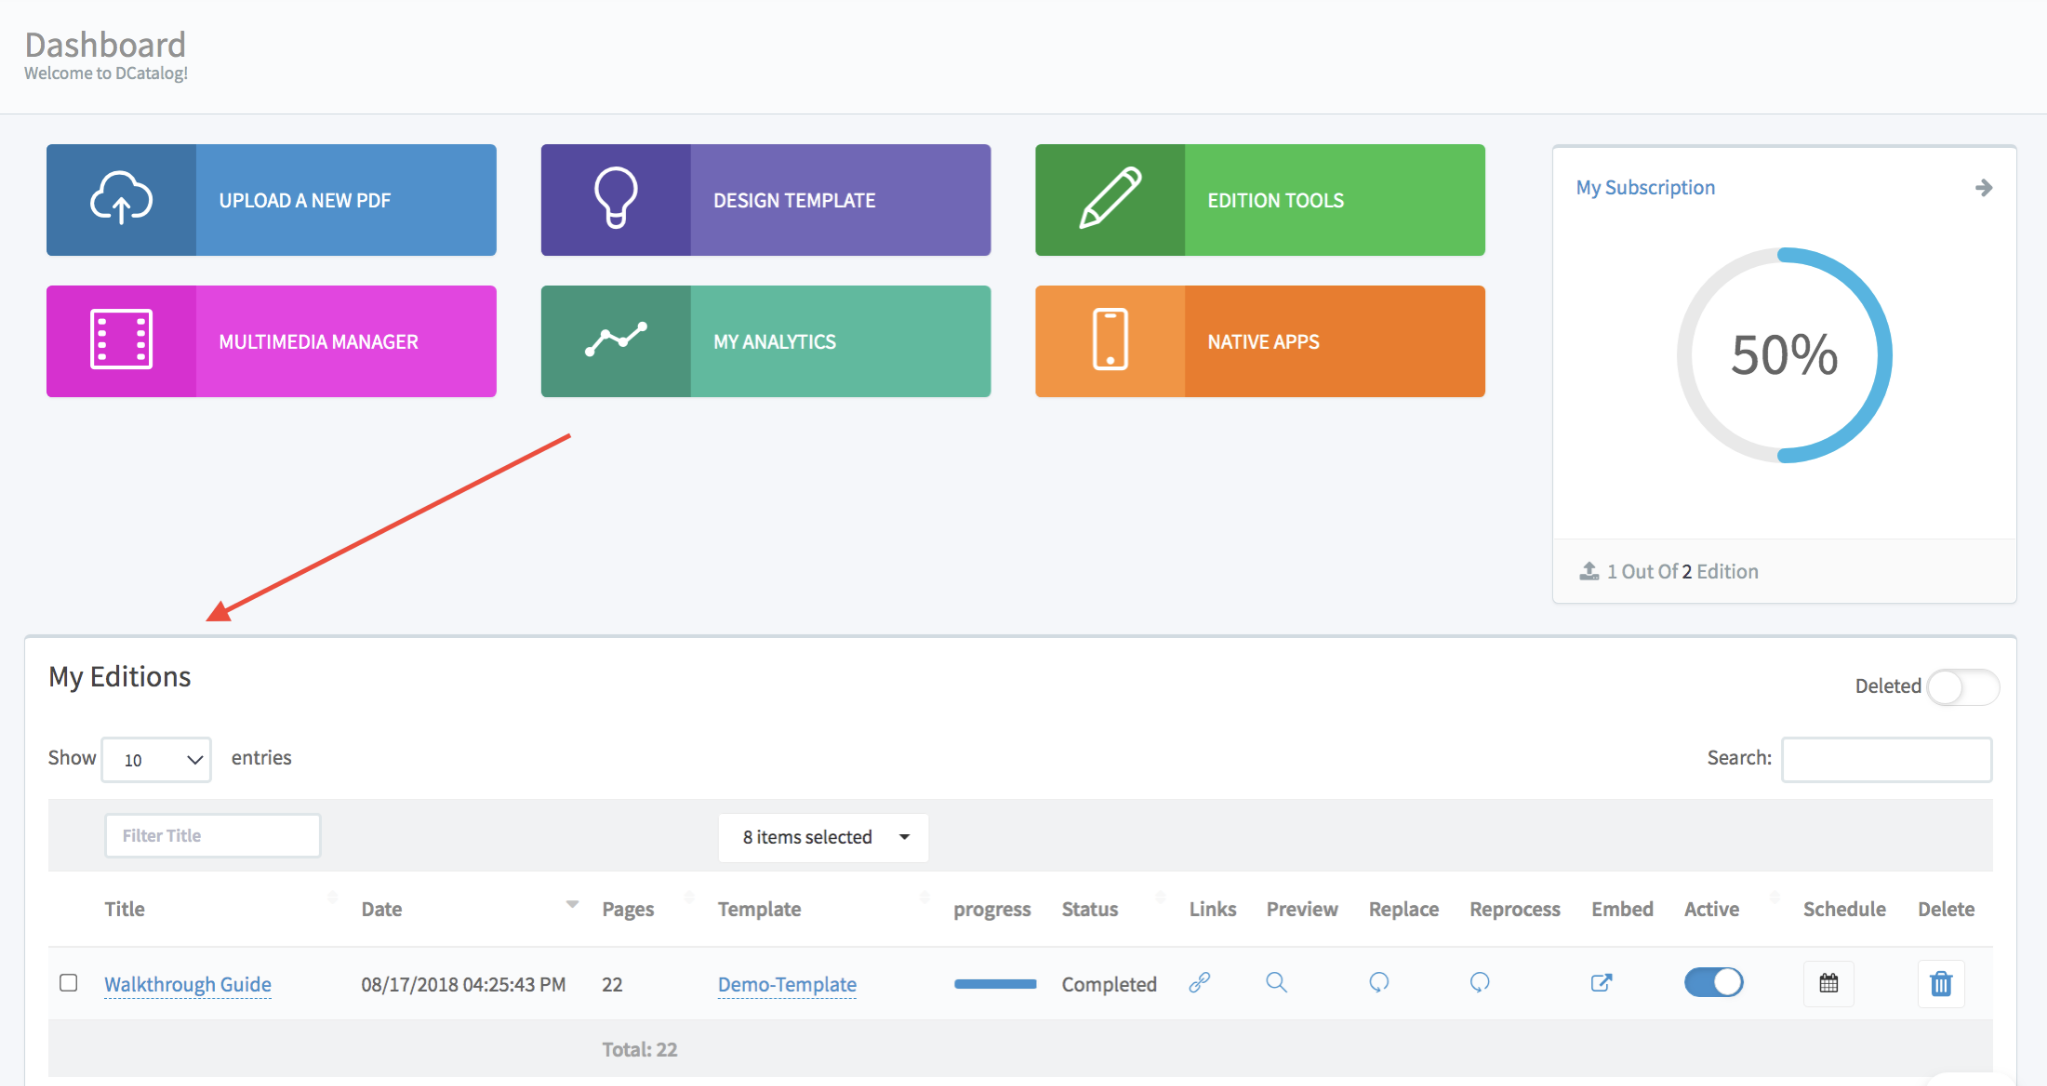Open the My Analytics tile

765,342
